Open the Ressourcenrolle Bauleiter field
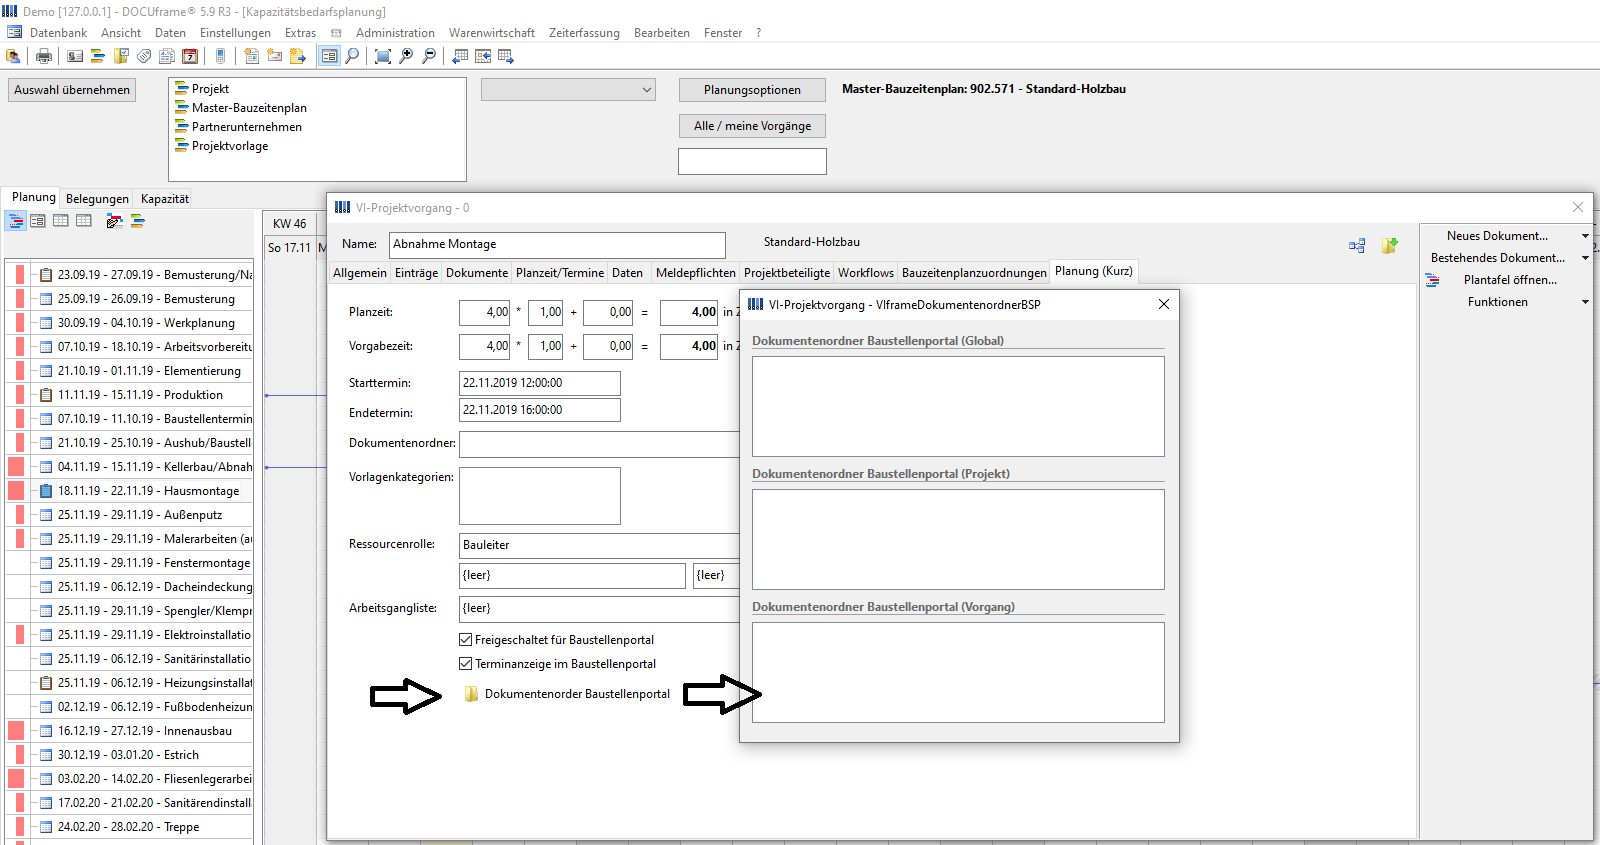Screen dimensions: 1600x845 (599, 545)
